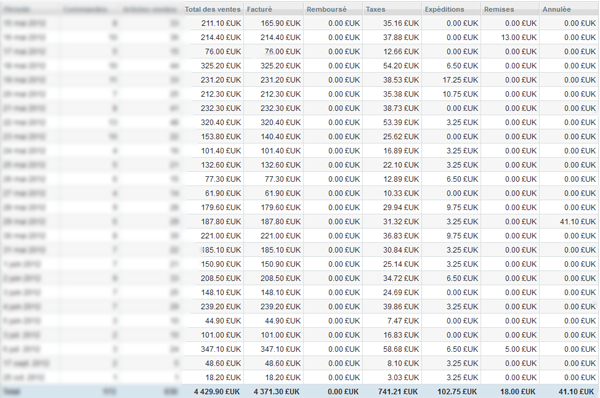The width and height of the screenshot is (600, 398).
Task: Click the Taxes column header
Action: click(x=392, y=9)
